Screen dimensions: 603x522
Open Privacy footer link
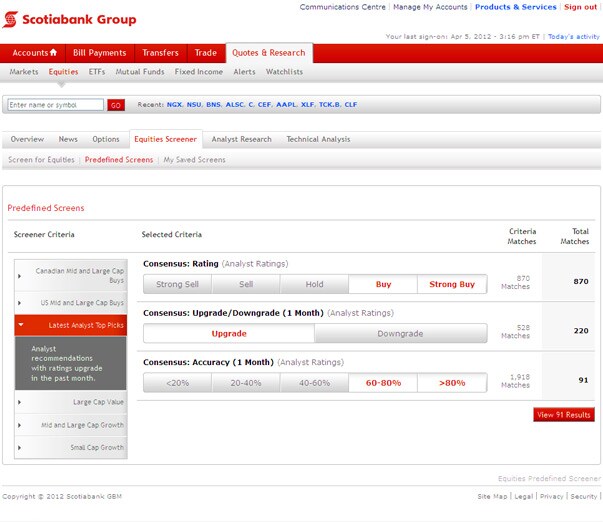(551, 496)
